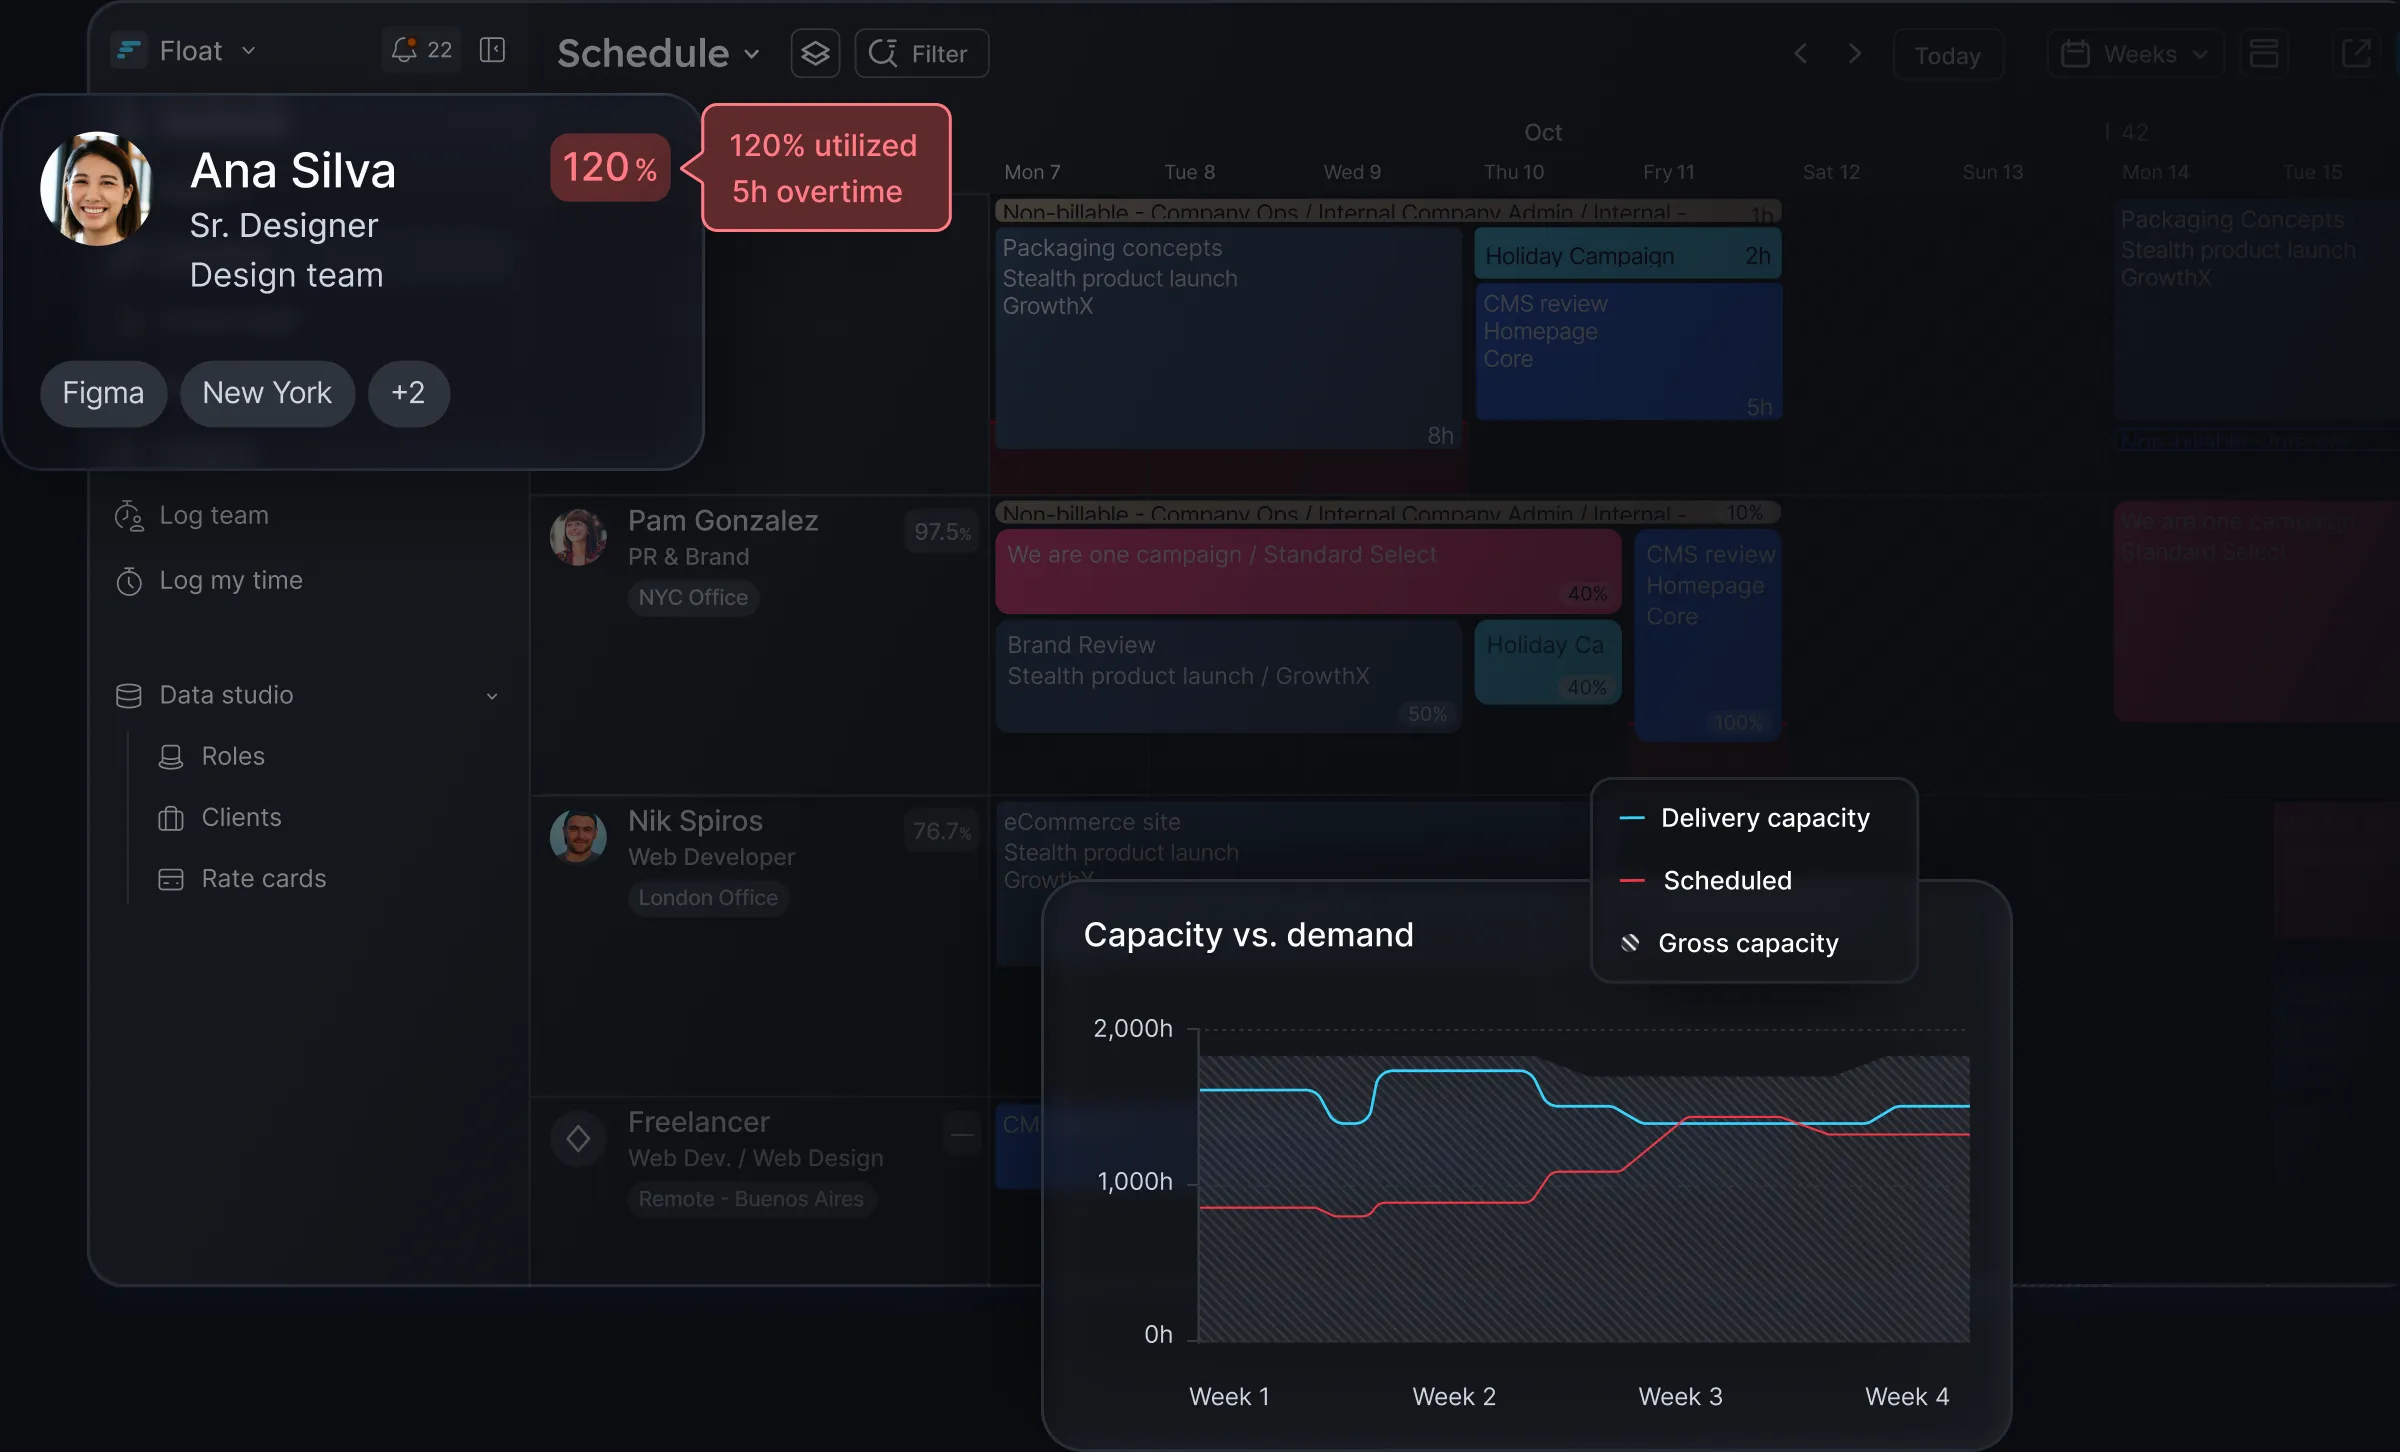Image resolution: width=2400 pixels, height=1452 pixels.
Task: Open the Filter search button
Action: (x=921, y=53)
